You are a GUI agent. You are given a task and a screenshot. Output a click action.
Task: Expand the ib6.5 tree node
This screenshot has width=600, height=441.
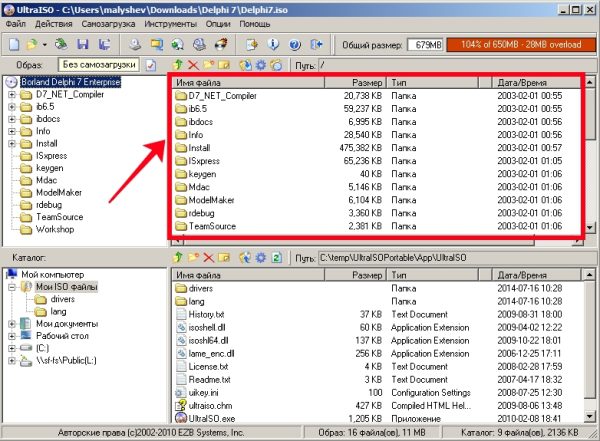click(x=12, y=106)
